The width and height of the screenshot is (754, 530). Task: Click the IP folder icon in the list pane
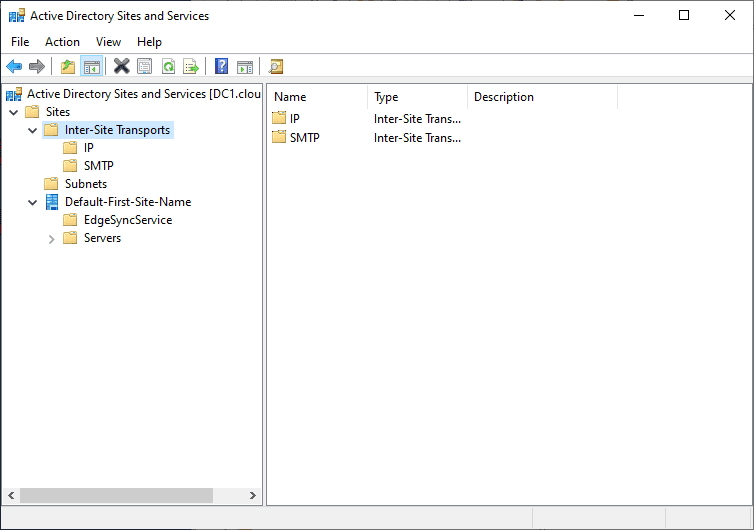tap(279, 118)
